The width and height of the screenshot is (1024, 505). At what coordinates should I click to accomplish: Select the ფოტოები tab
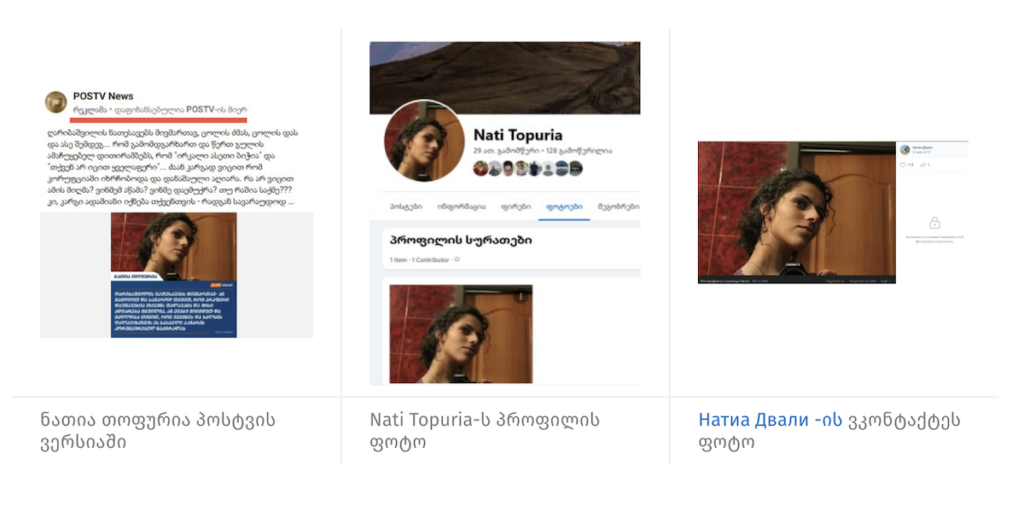[x=556, y=207]
